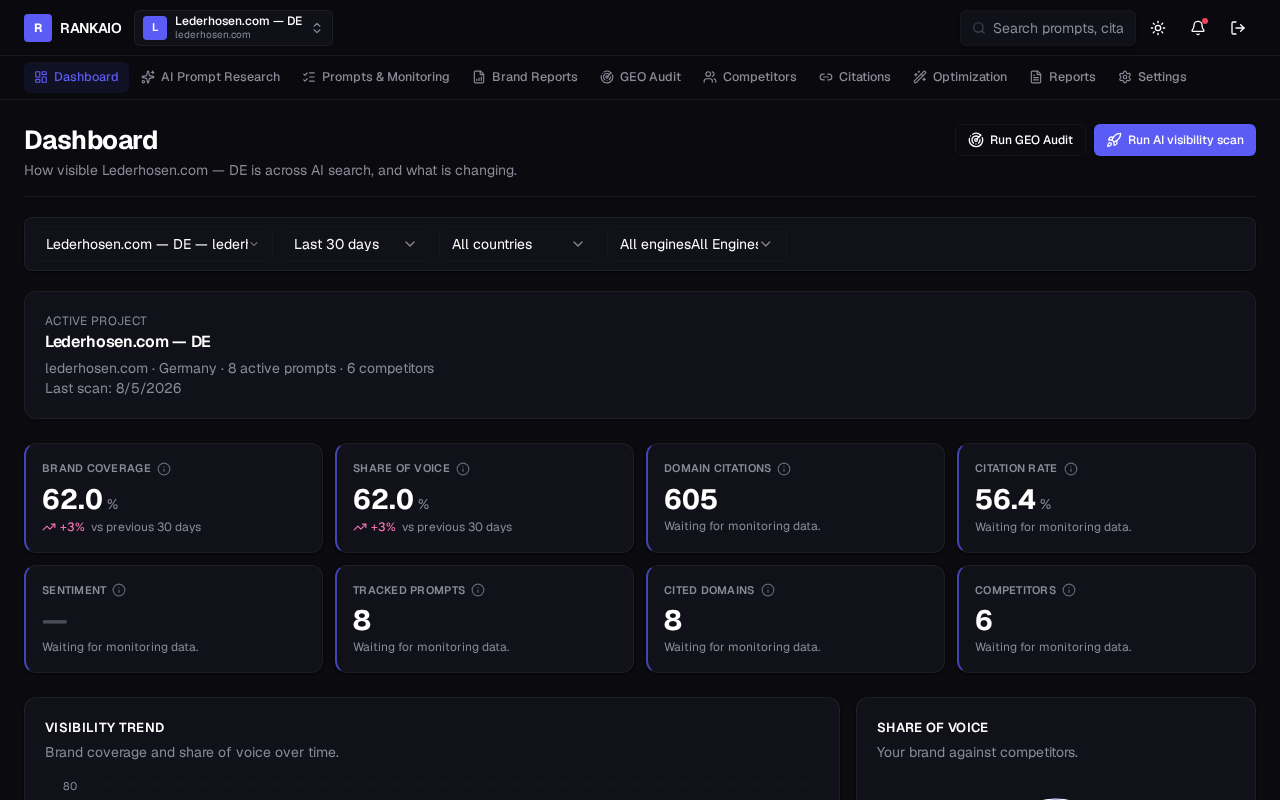Open the Last 30 days dropdown
The image size is (1280, 800).
click(355, 244)
